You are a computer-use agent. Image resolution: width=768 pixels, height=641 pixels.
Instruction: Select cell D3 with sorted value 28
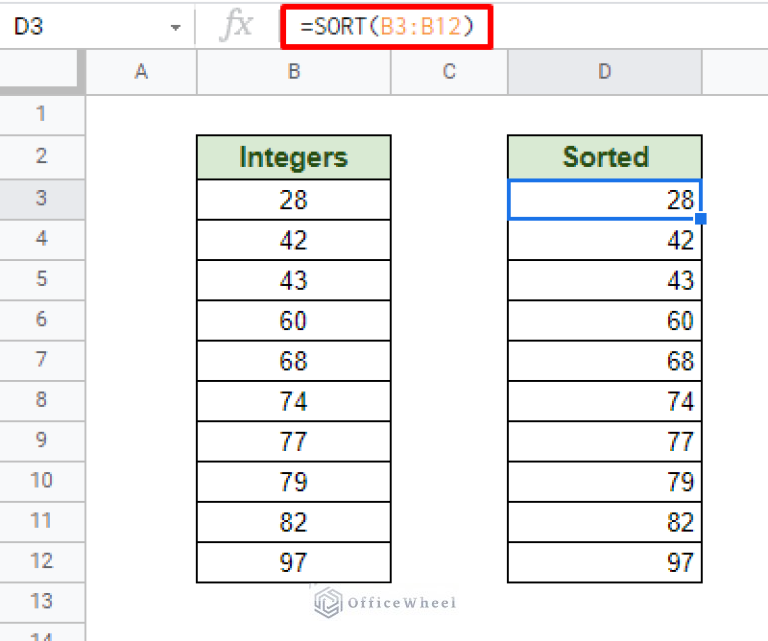click(605, 200)
